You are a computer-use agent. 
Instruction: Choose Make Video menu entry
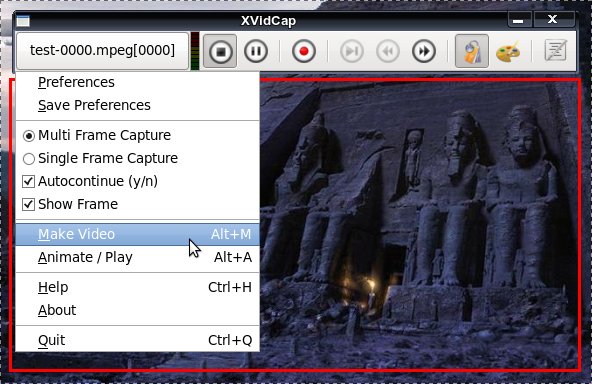137,234
